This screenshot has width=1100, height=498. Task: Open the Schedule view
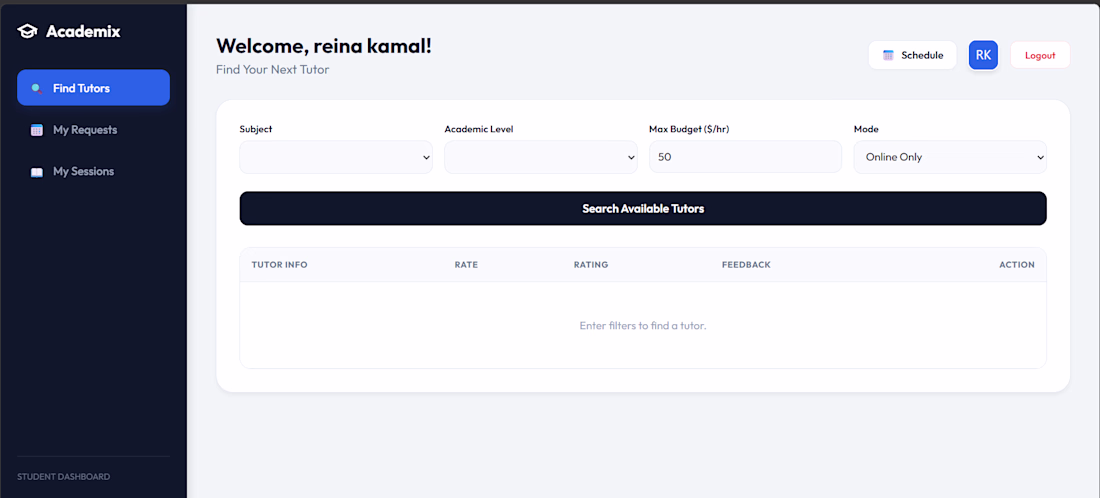[913, 55]
